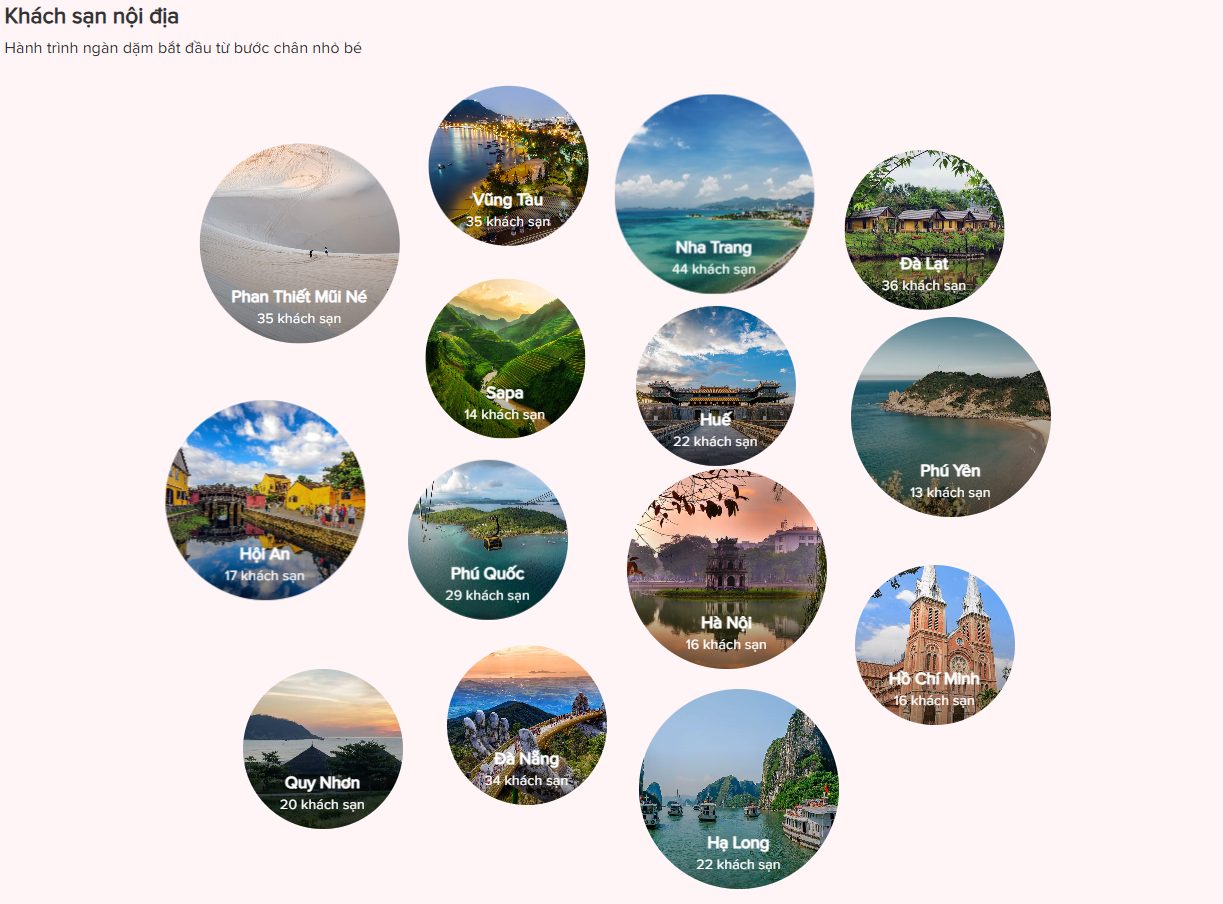The height and width of the screenshot is (904, 1223).
Task: Click the "29 khách sạn" Phú Quốc label
Action: coord(488,596)
